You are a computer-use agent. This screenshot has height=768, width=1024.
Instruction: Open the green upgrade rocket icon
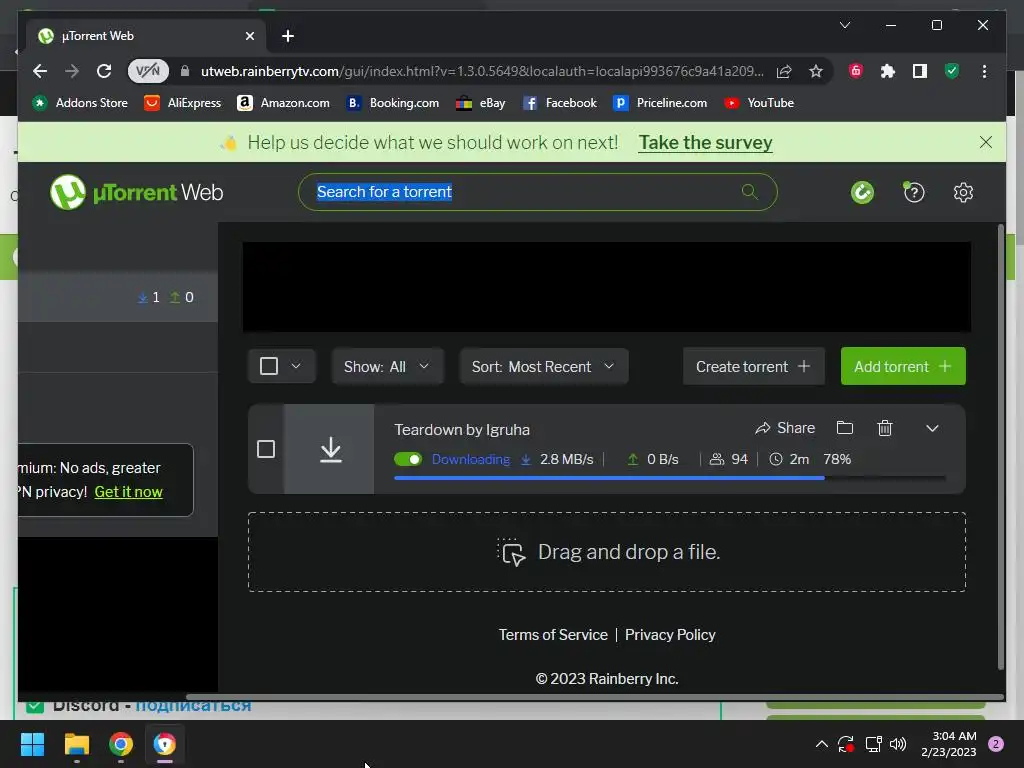(x=862, y=193)
